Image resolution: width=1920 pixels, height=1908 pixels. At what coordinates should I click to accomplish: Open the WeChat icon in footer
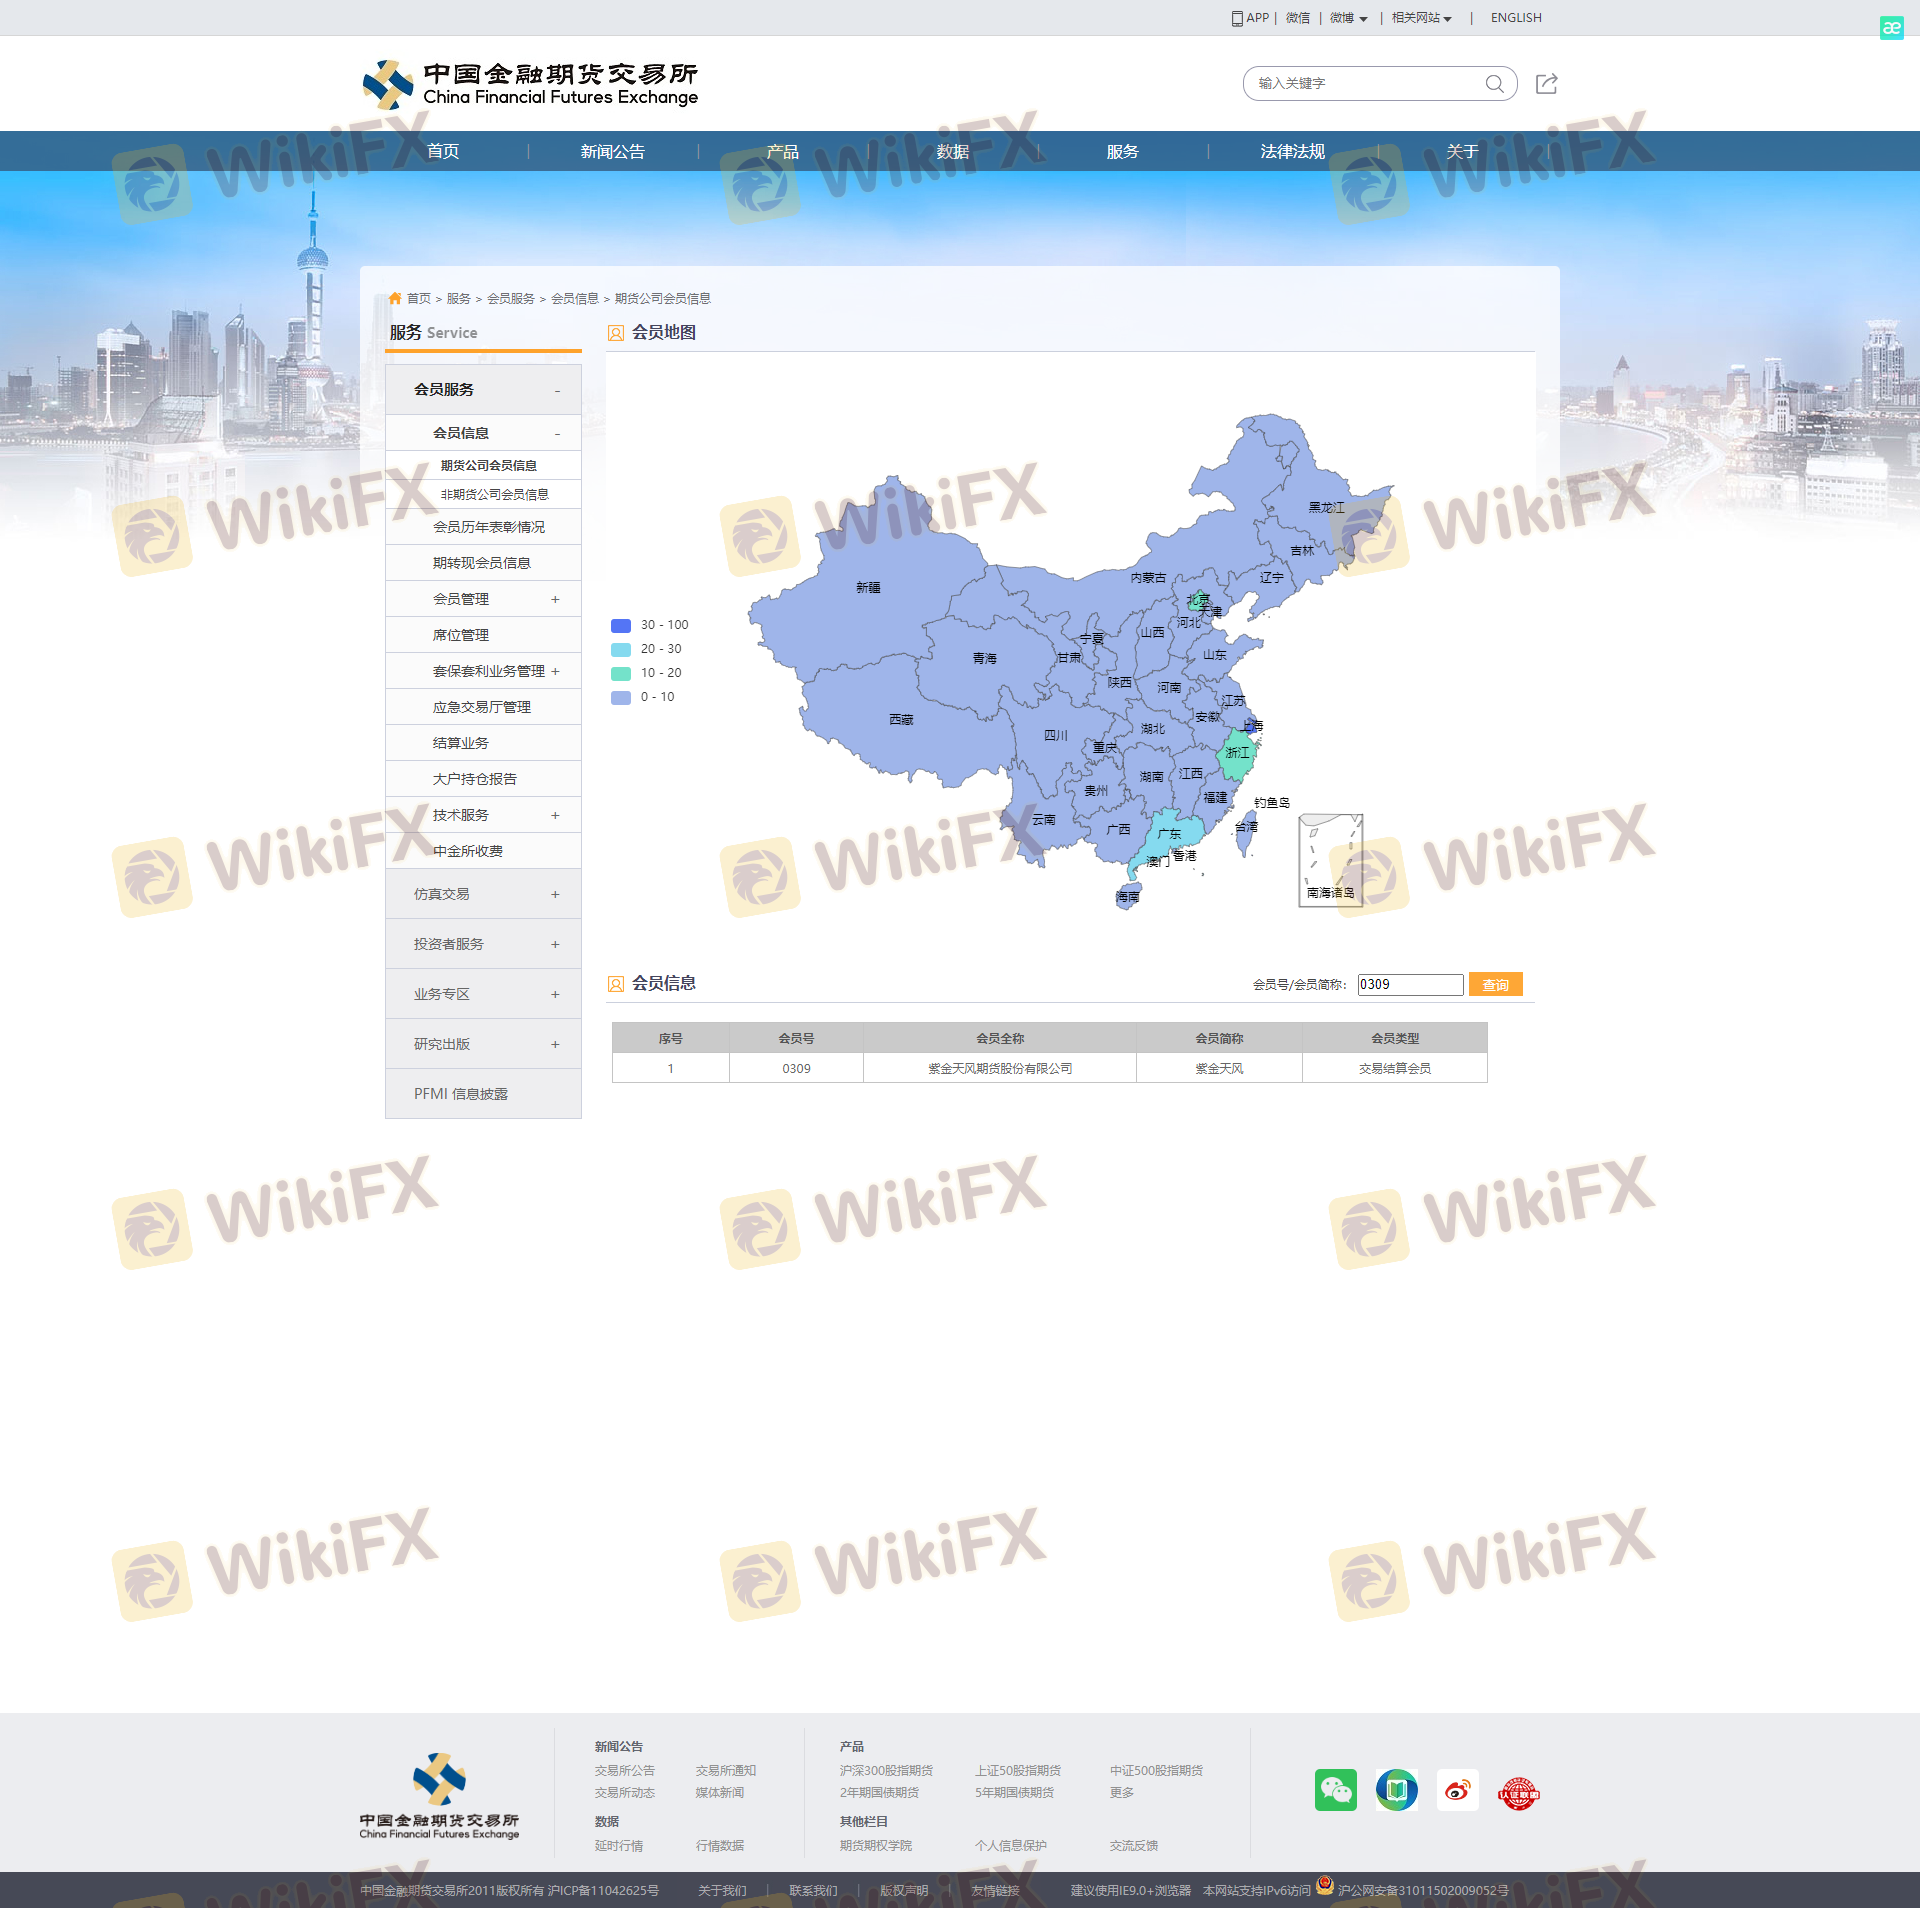pyautogui.click(x=1335, y=1790)
